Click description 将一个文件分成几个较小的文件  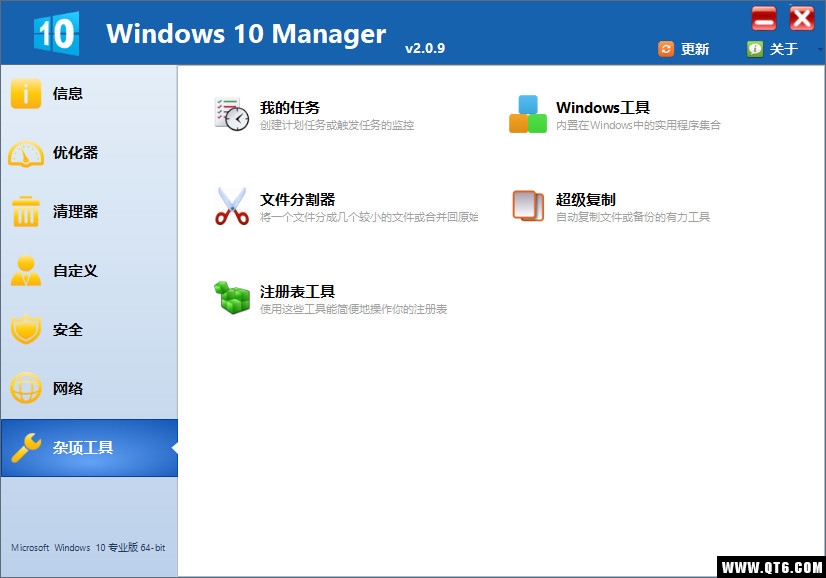click(x=369, y=217)
